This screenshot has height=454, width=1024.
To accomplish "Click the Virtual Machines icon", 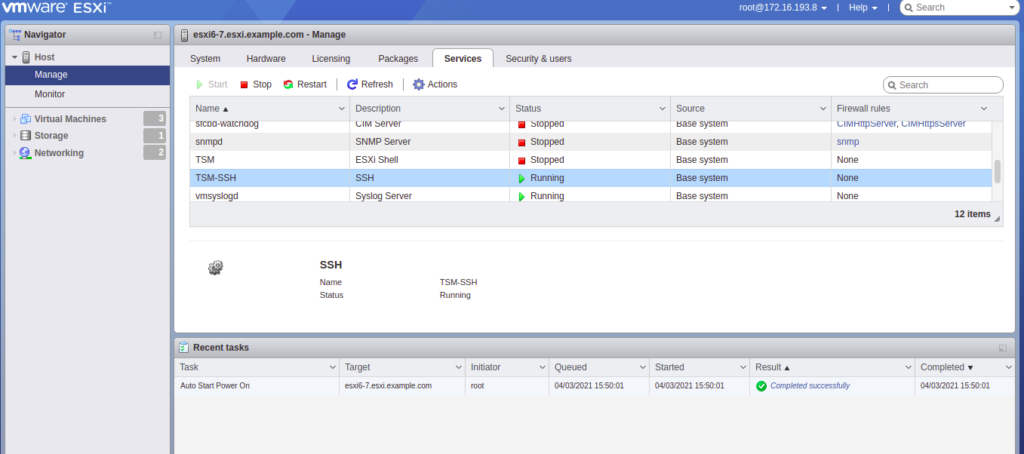I will click(x=25, y=119).
